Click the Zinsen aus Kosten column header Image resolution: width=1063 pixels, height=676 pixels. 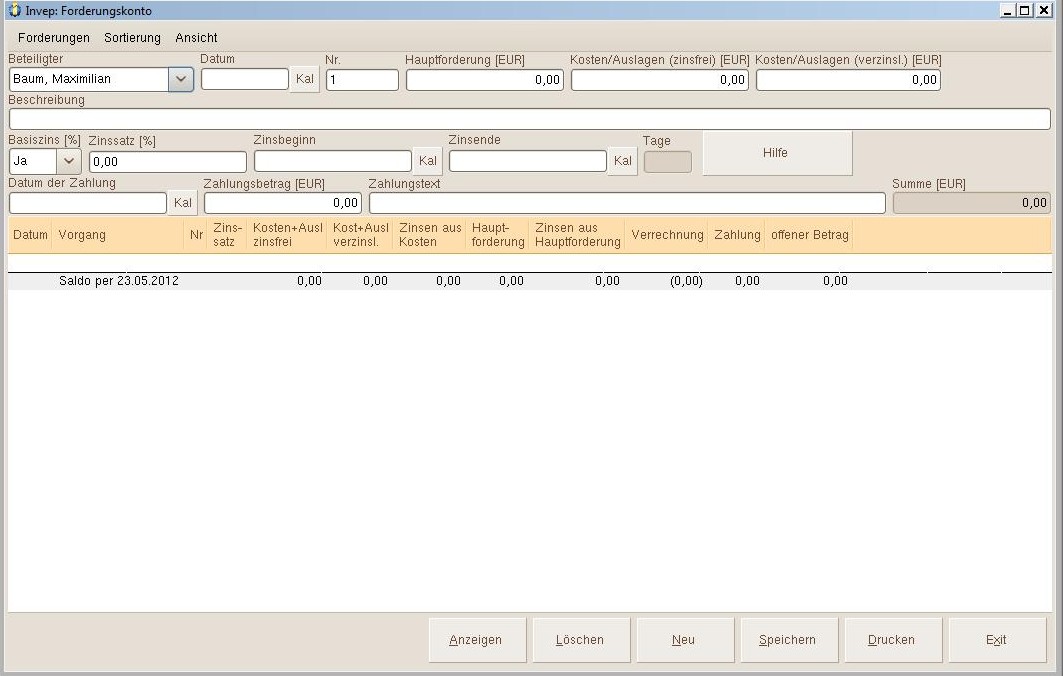(x=430, y=235)
